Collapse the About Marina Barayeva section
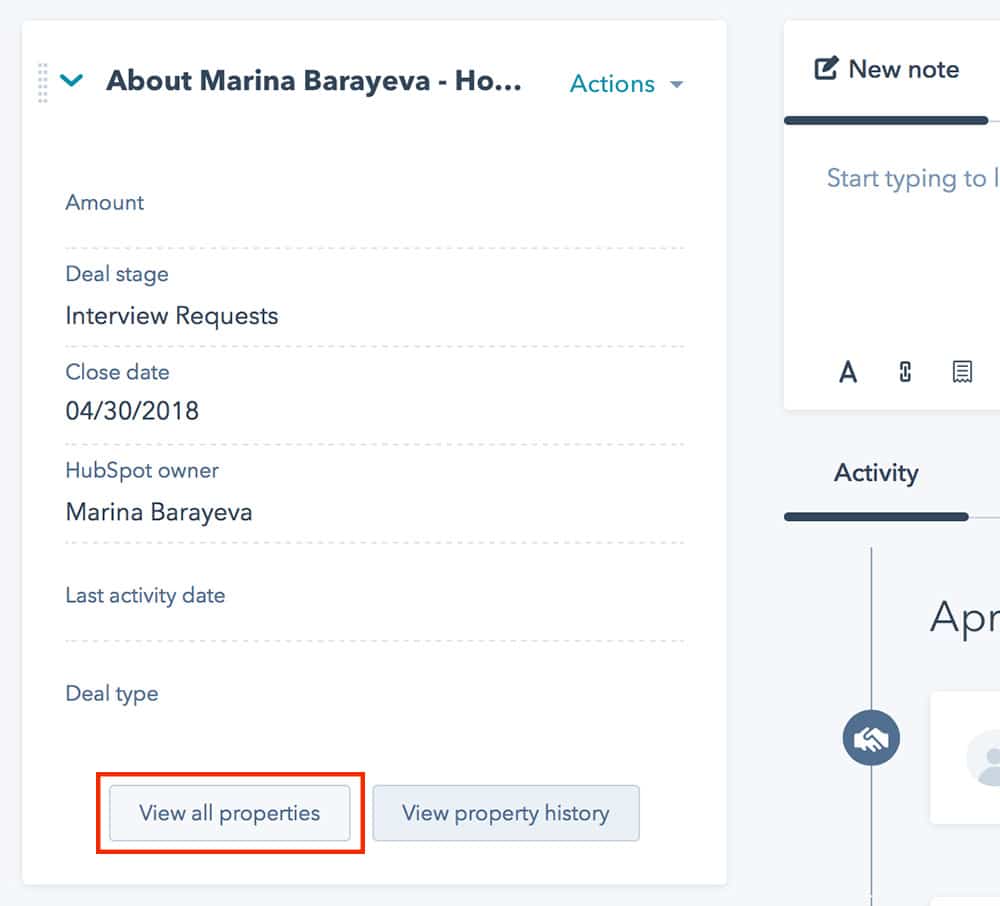 pyautogui.click(x=71, y=83)
